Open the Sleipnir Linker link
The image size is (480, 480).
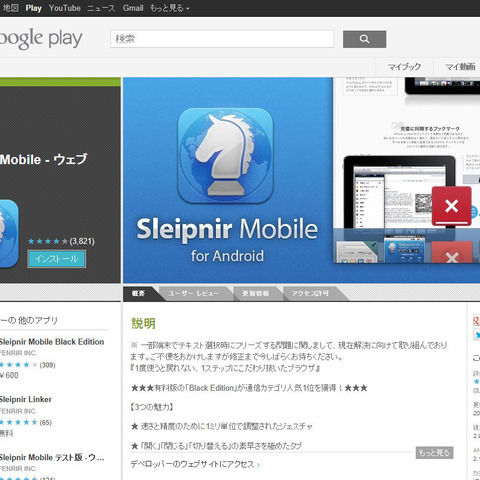click(x=26, y=399)
